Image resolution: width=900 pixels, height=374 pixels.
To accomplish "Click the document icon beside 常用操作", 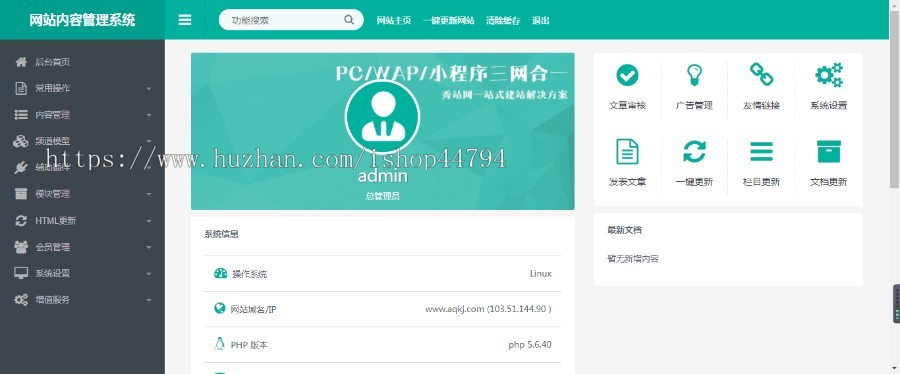I will (x=21, y=88).
